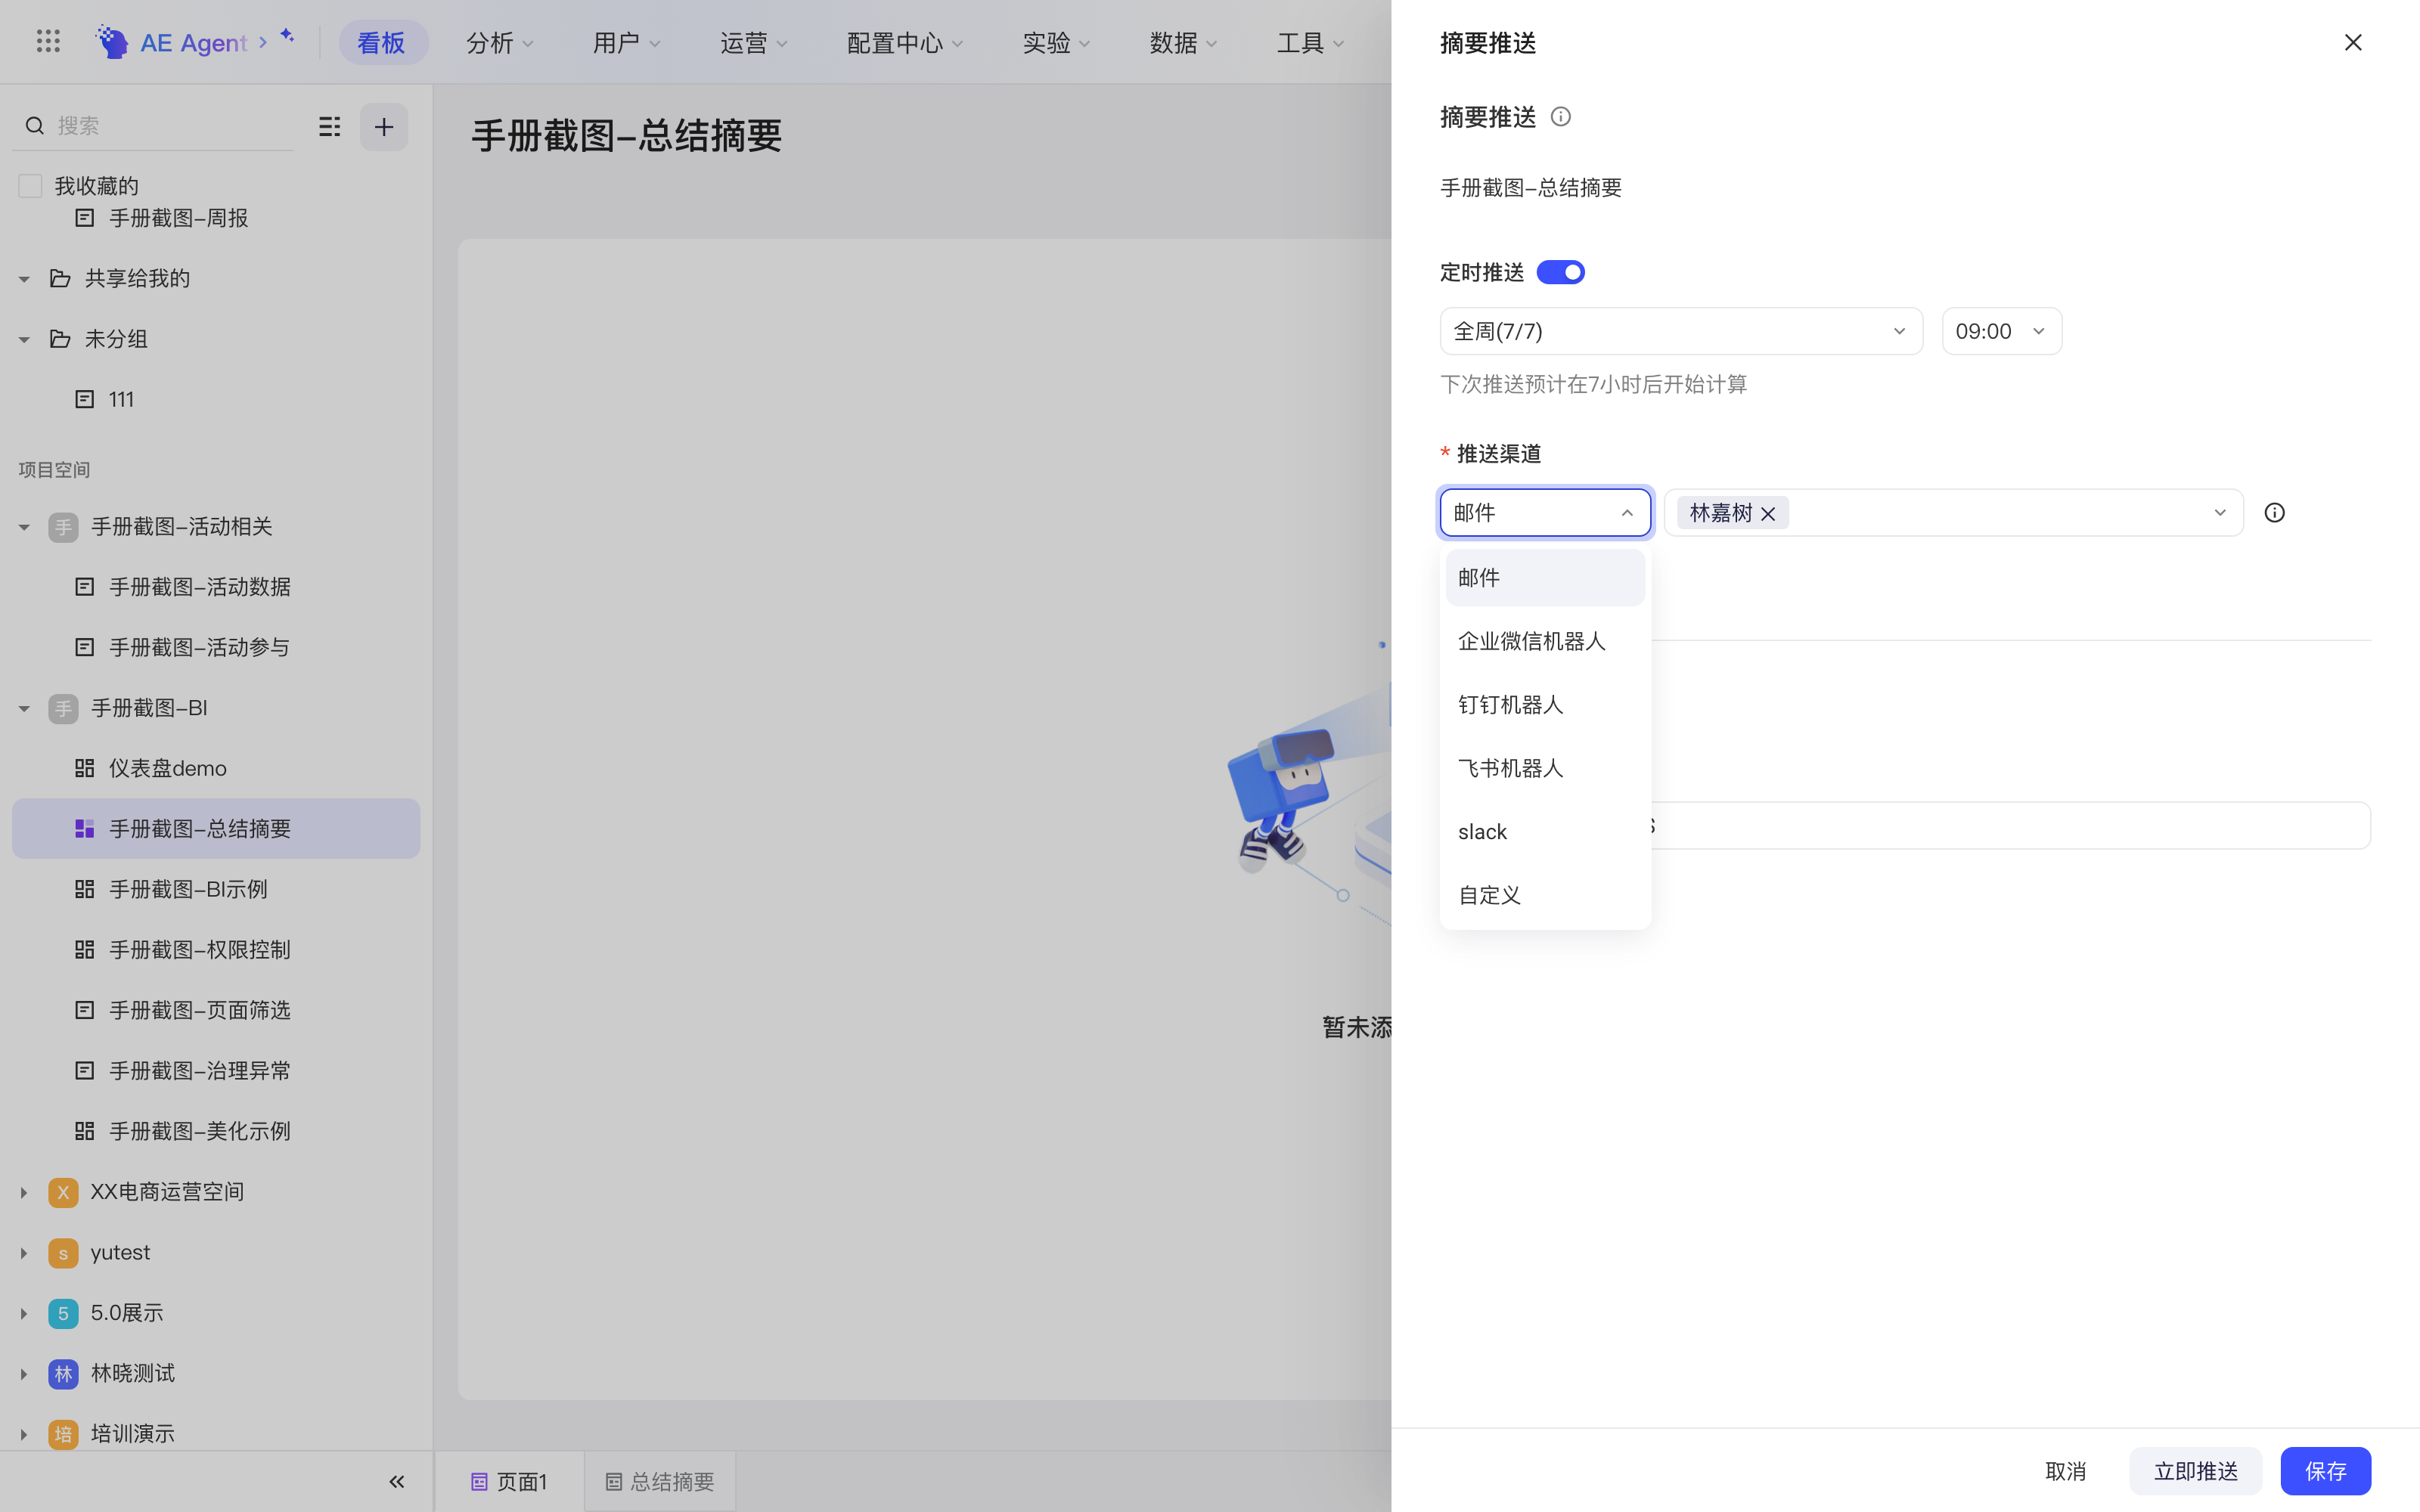Open the 09:00 time dropdown

pos(2001,331)
